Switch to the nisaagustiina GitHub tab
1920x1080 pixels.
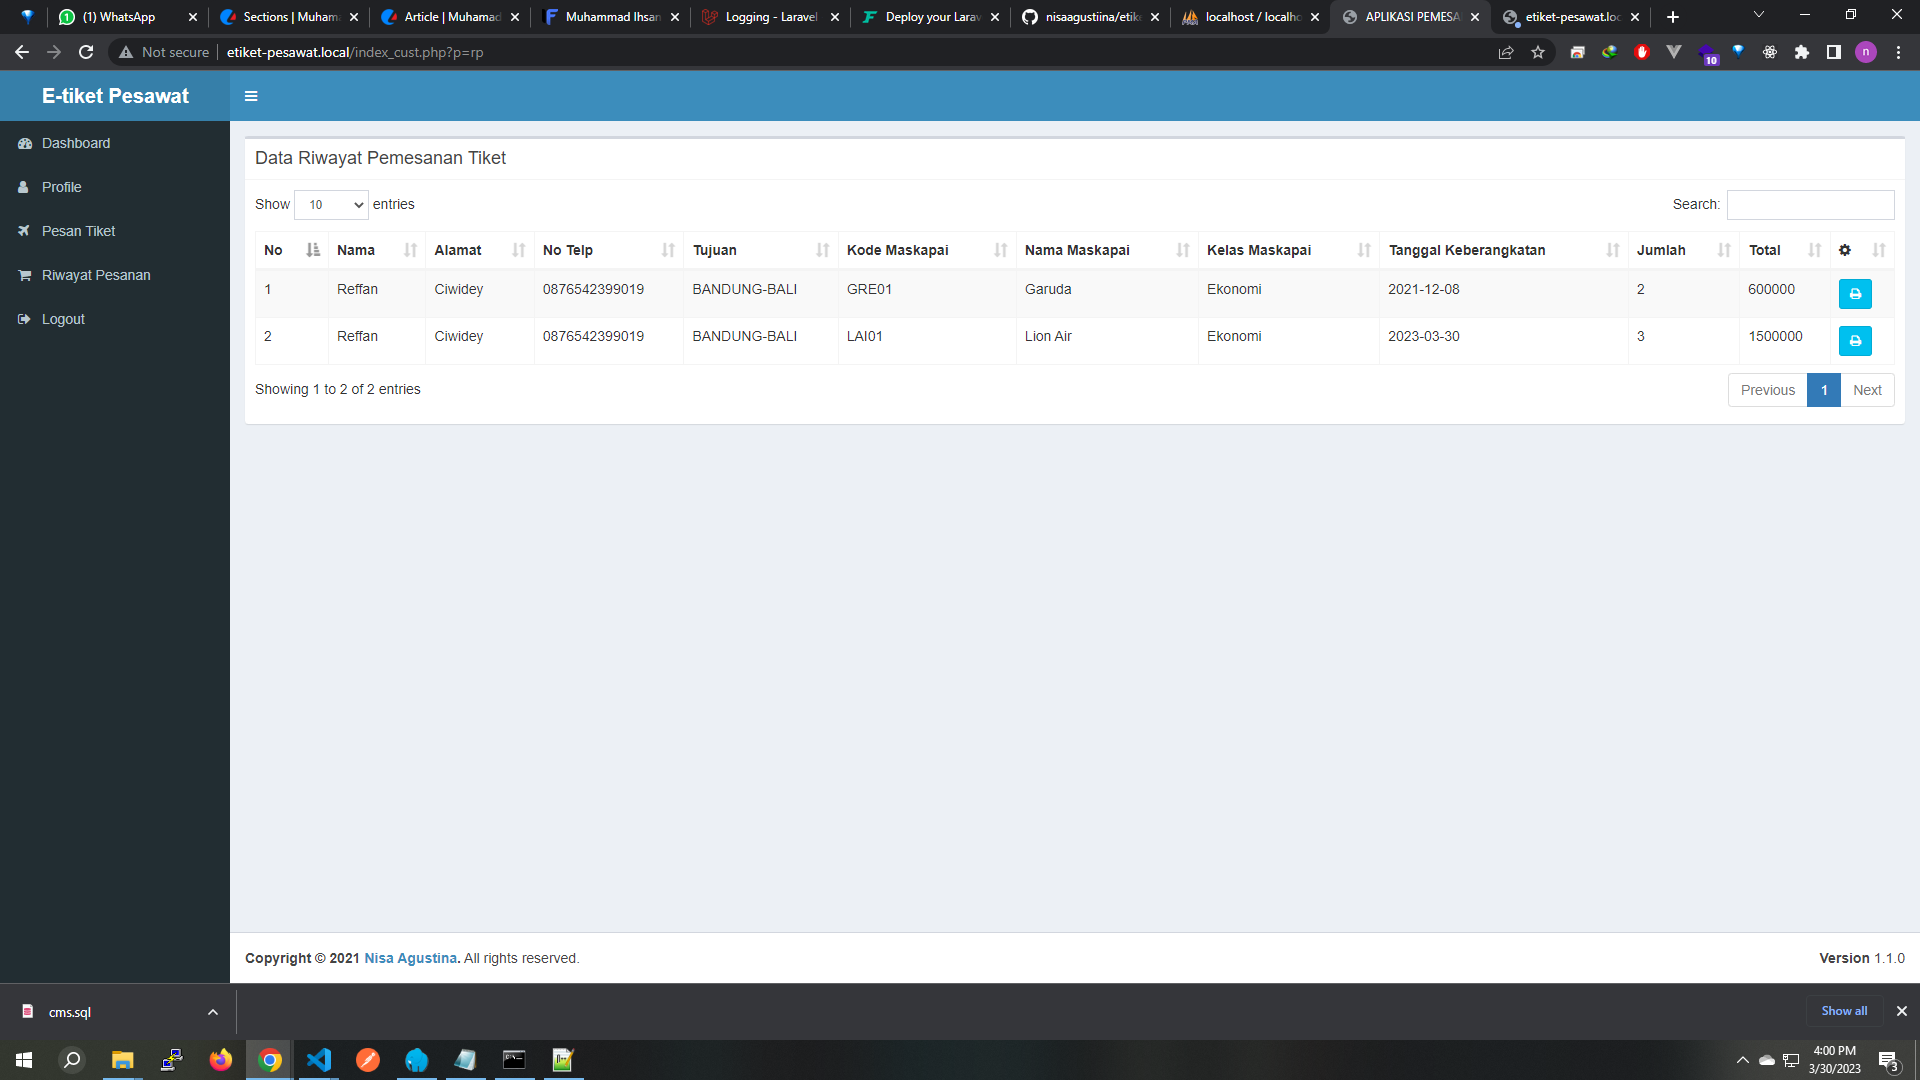(x=1090, y=17)
